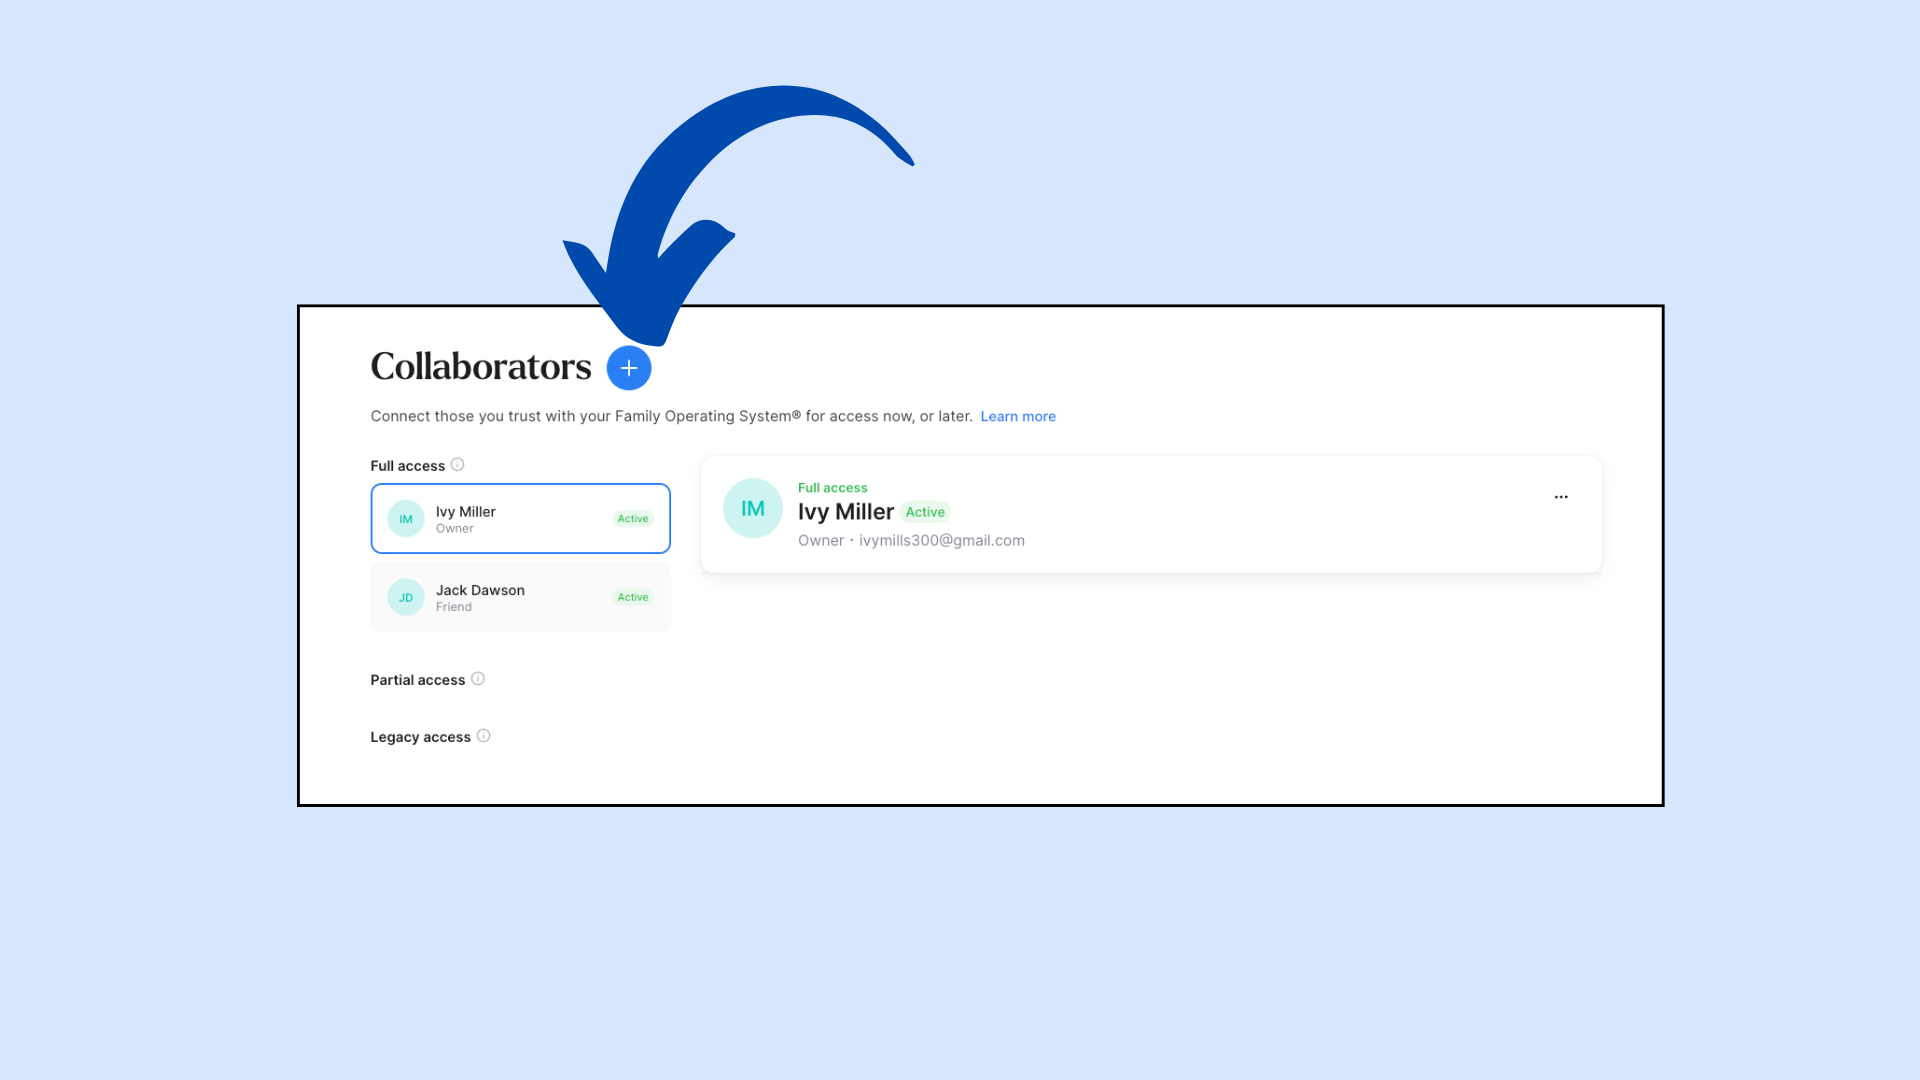
Task: Click the Legacy access section label
Action: [x=420, y=737]
